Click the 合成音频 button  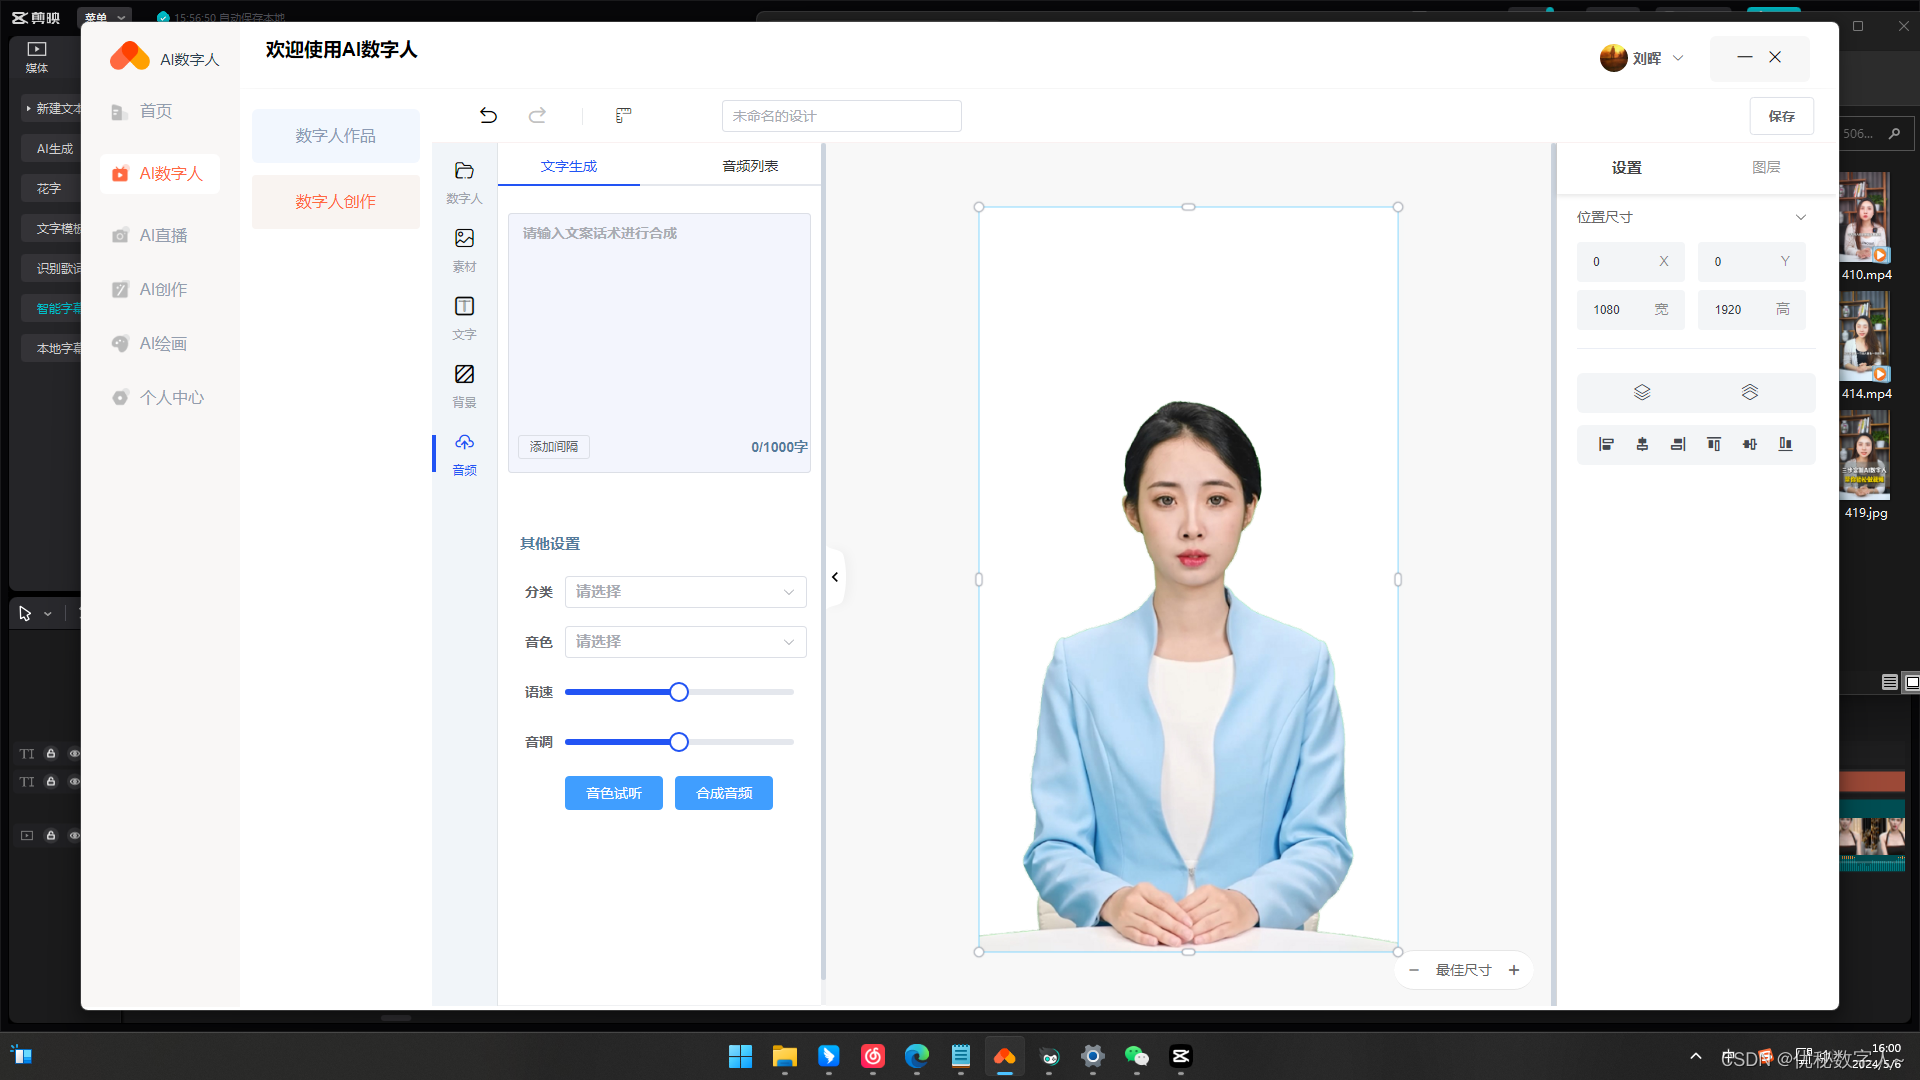click(723, 793)
